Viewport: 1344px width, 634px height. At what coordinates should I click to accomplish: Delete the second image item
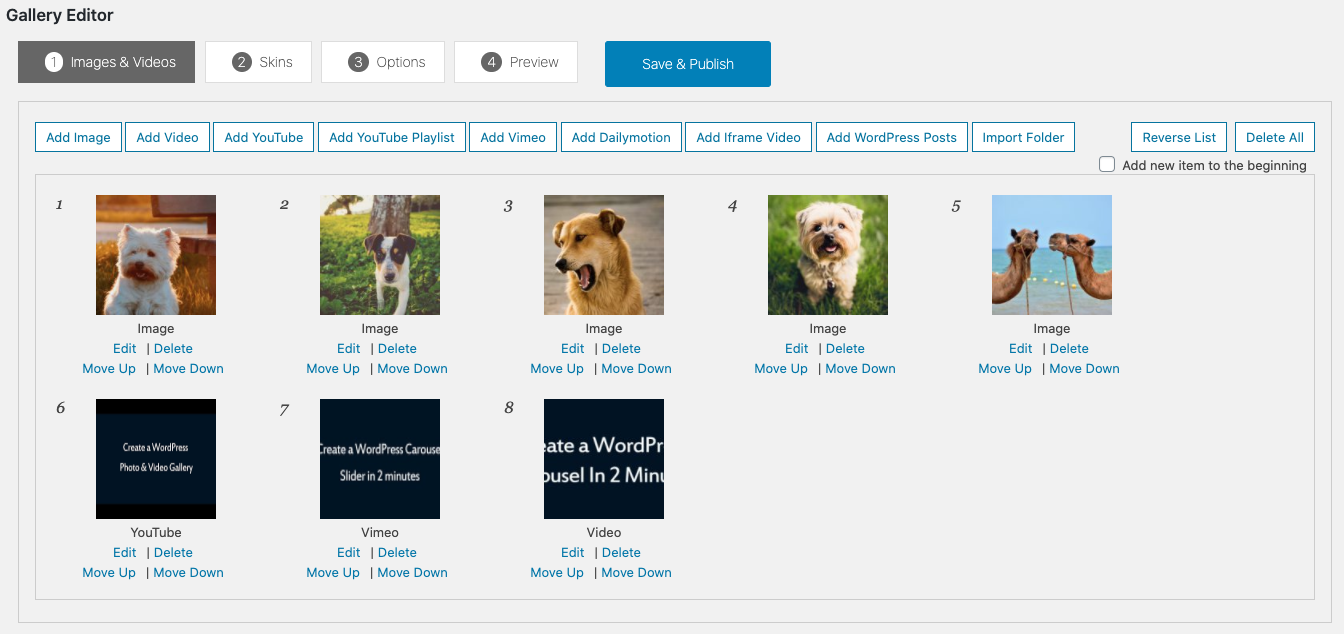397,348
